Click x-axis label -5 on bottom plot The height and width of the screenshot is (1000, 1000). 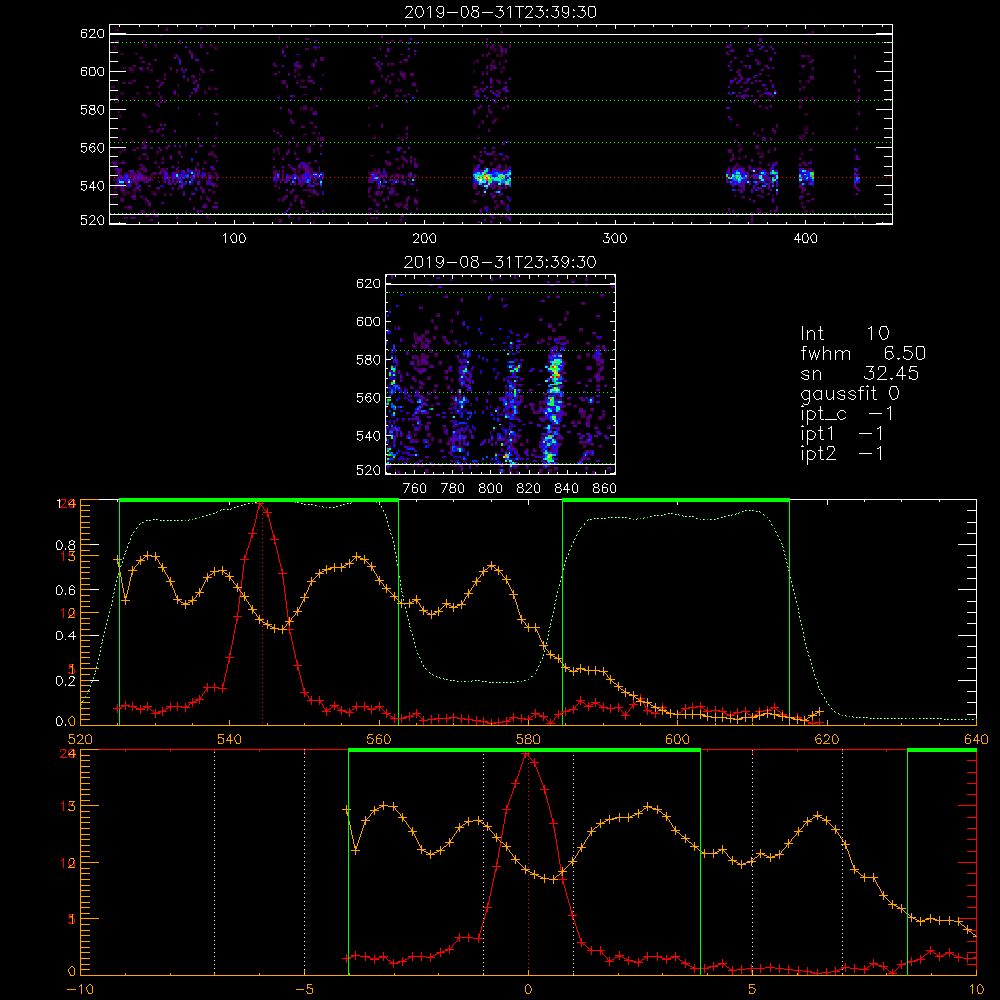click(x=304, y=990)
